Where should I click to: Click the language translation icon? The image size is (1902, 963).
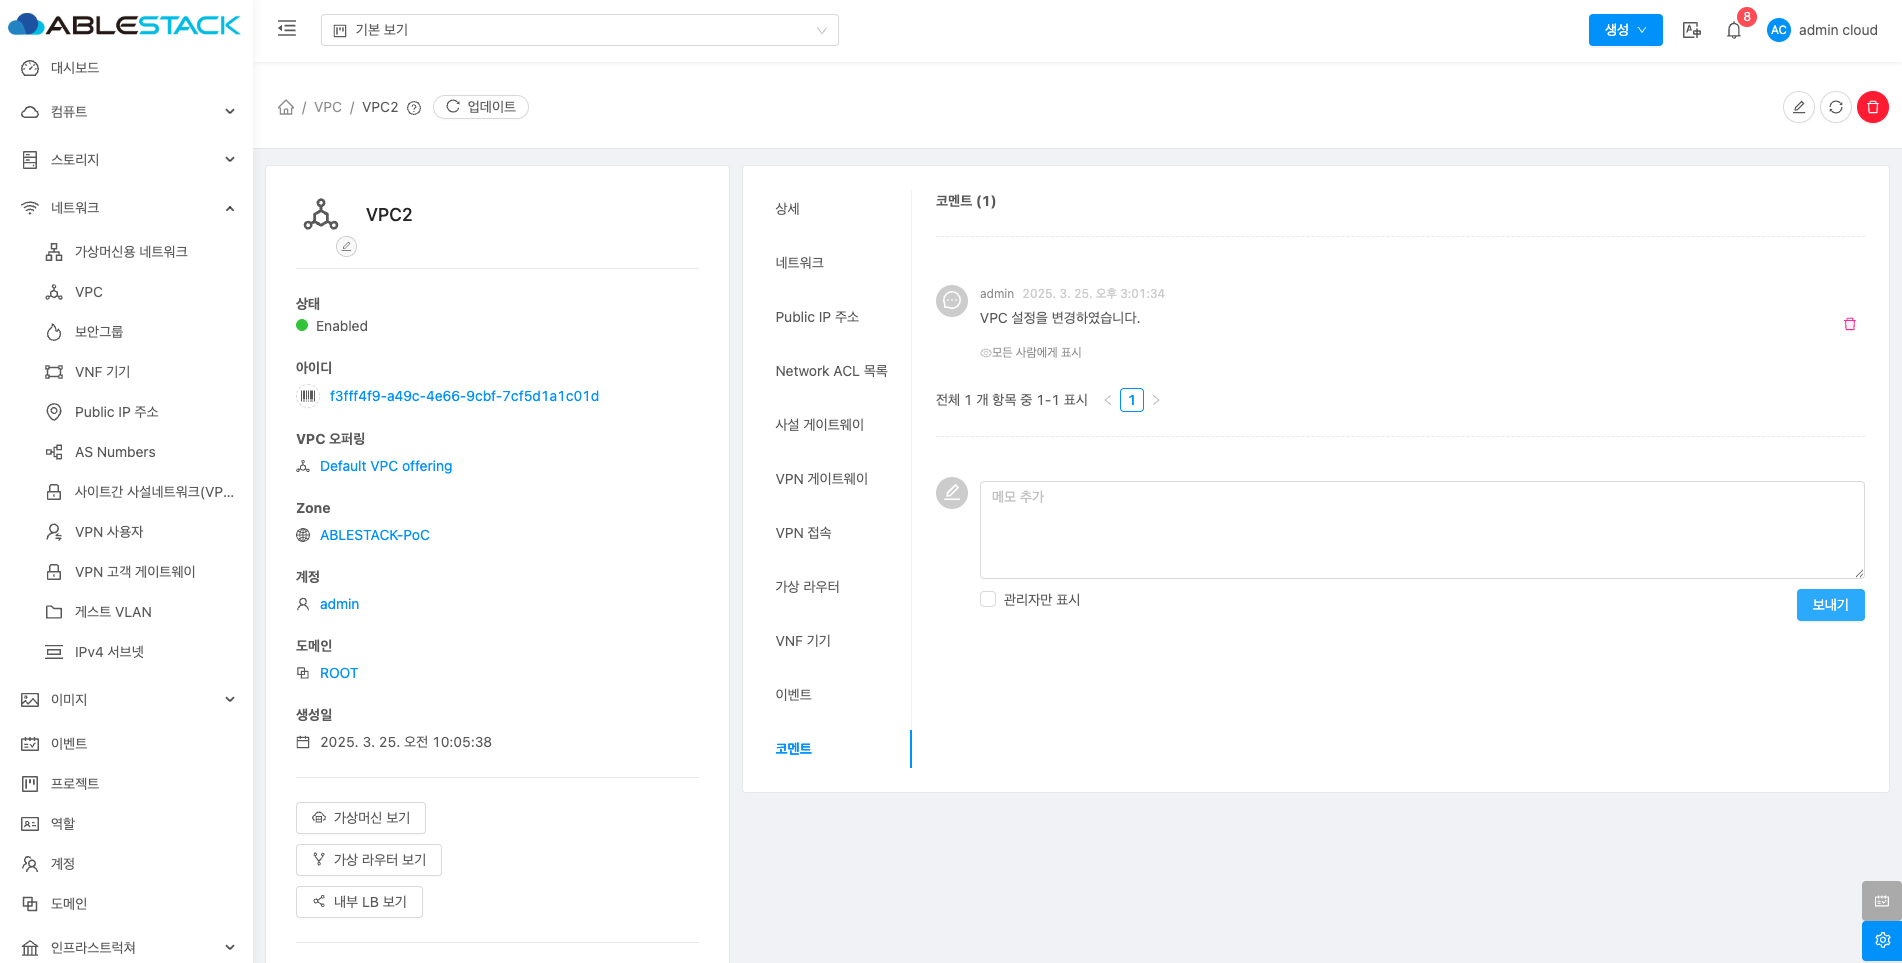point(1691,30)
